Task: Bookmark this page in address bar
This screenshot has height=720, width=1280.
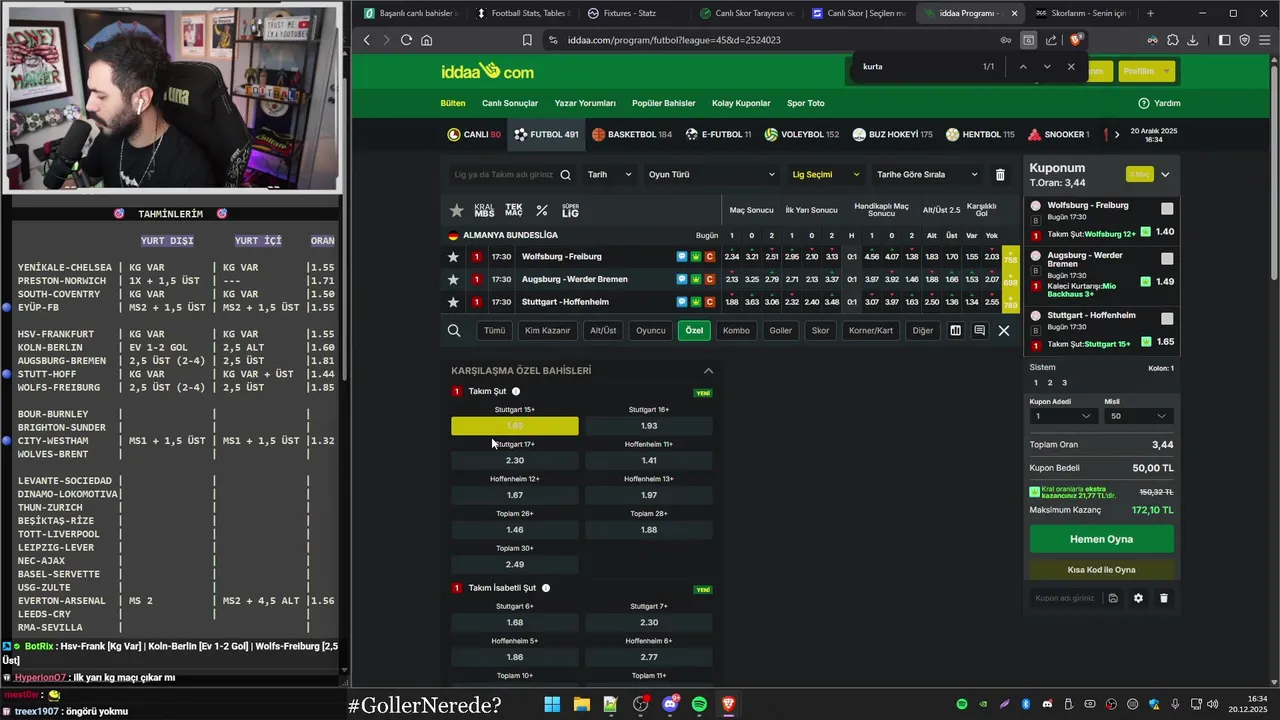Action: point(527,40)
